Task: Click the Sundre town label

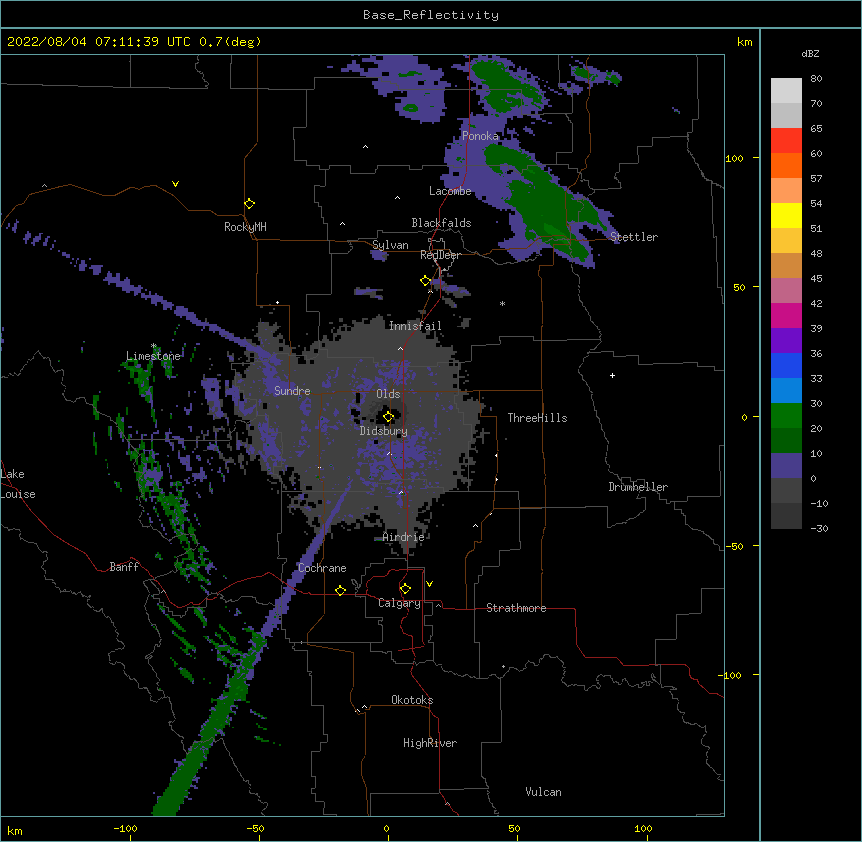Action: [292, 391]
